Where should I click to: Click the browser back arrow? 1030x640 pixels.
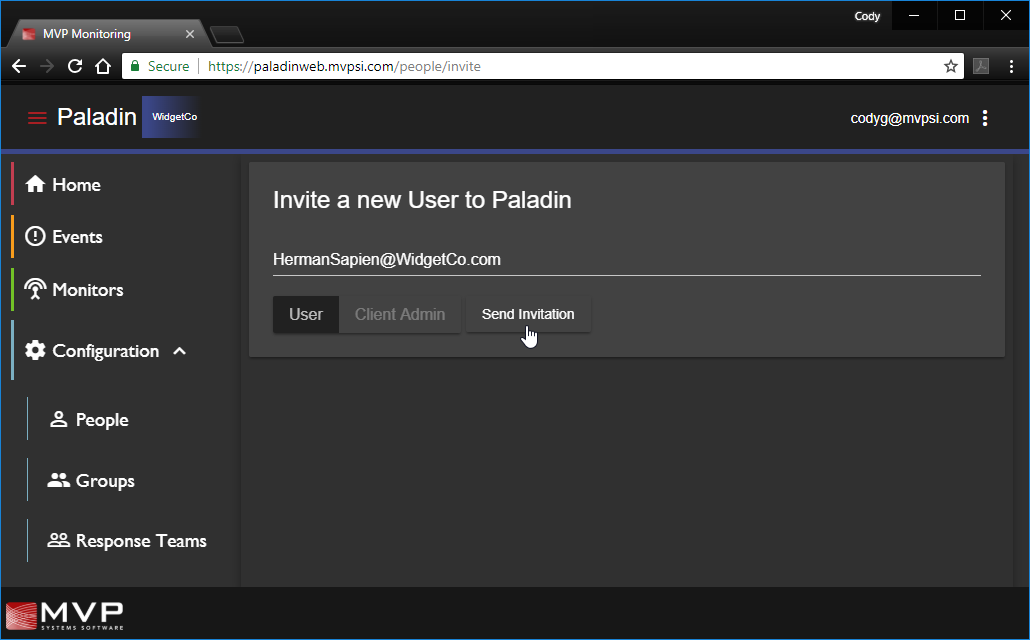[18, 66]
